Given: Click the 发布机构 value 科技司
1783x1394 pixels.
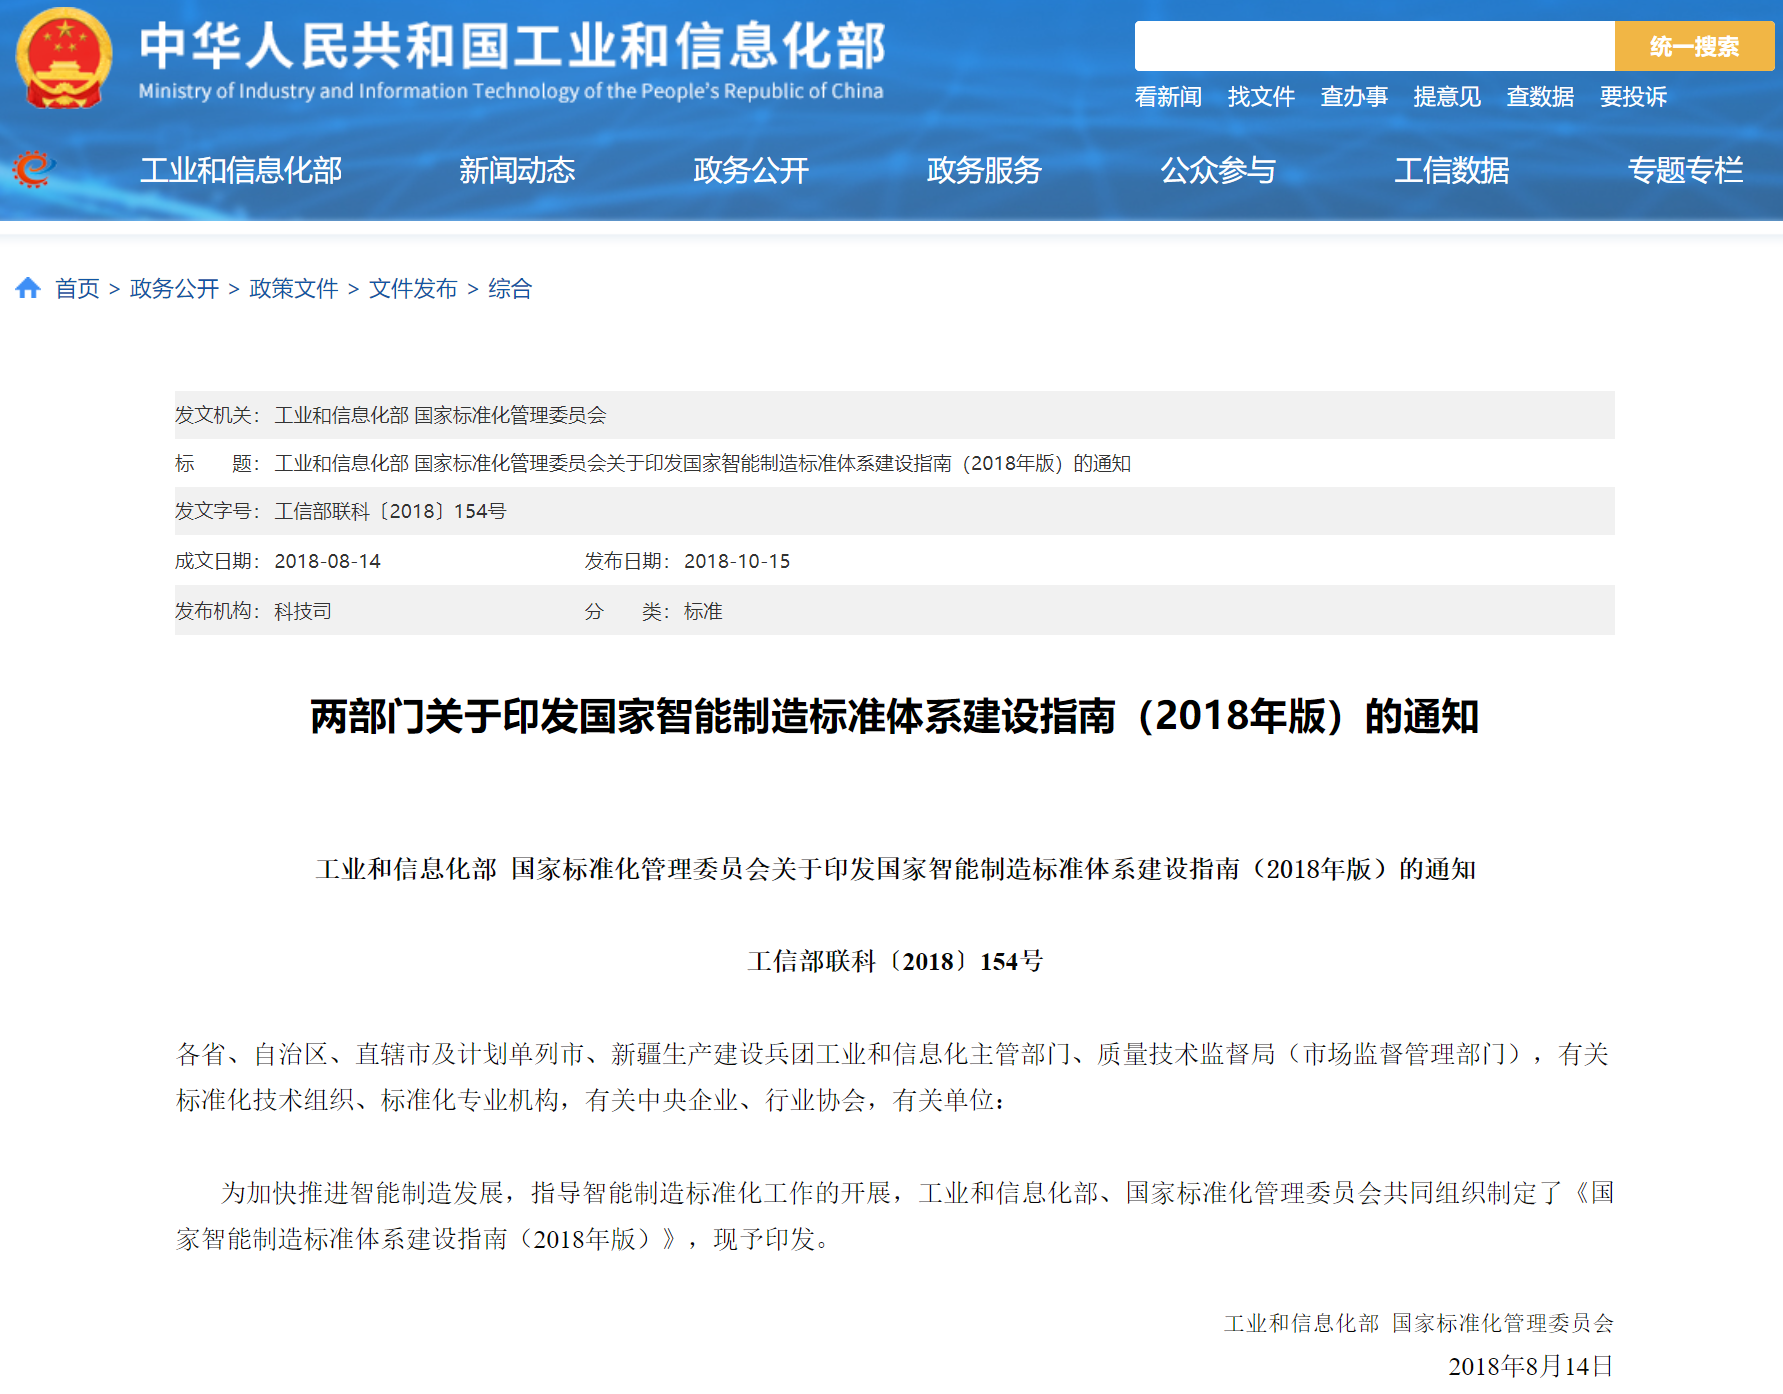Looking at the screenshot, I should (303, 611).
